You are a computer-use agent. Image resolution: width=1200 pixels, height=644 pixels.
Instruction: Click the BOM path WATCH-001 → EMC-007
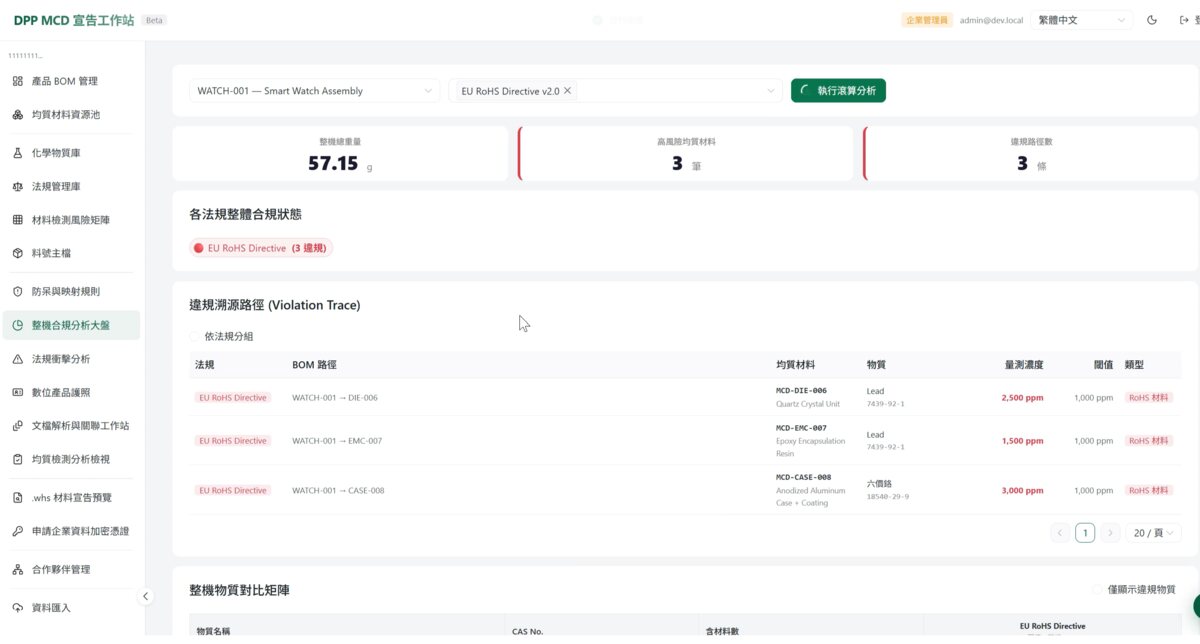coord(337,441)
